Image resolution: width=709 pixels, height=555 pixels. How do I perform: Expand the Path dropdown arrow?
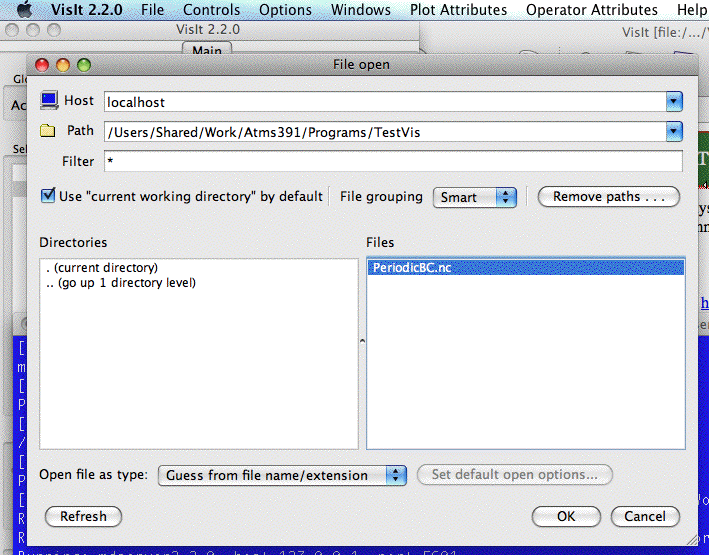tap(674, 131)
